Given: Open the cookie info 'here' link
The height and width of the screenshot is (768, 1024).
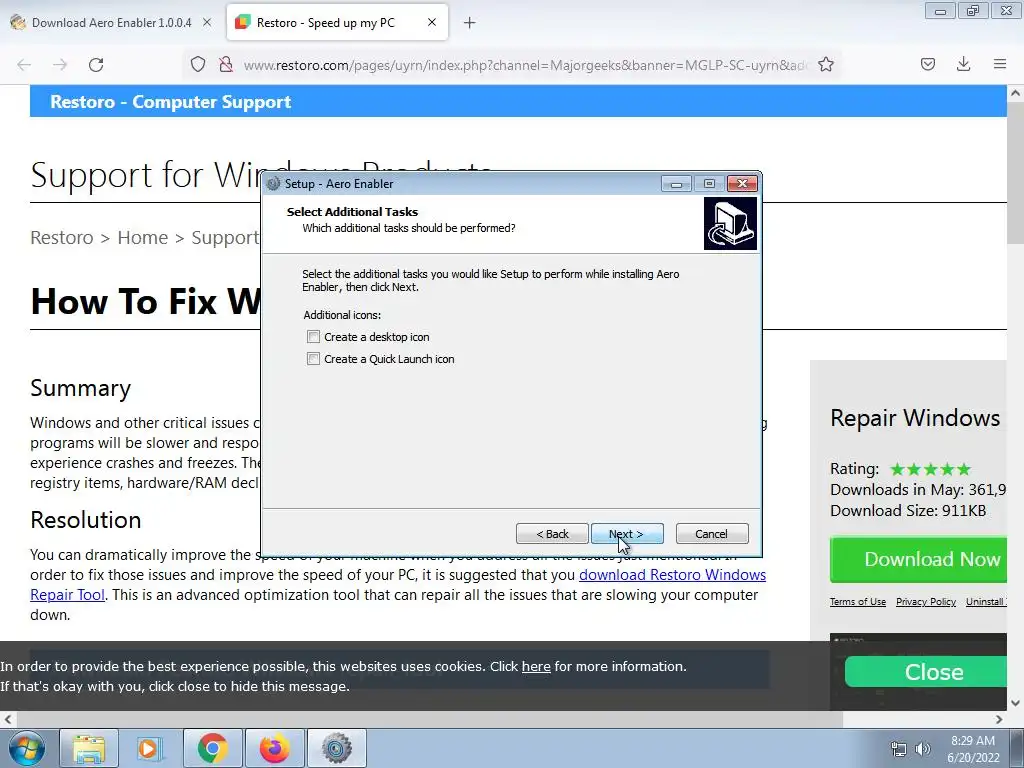Looking at the screenshot, I should [x=536, y=666].
